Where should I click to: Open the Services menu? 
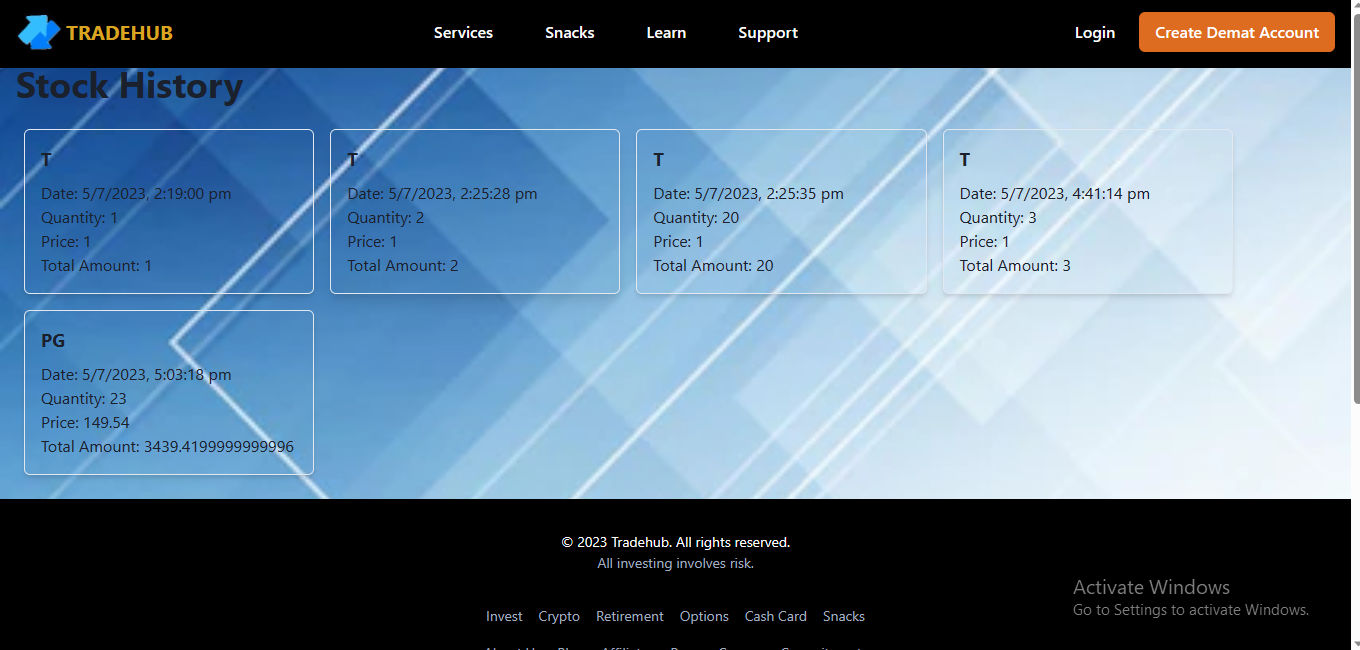(463, 33)
